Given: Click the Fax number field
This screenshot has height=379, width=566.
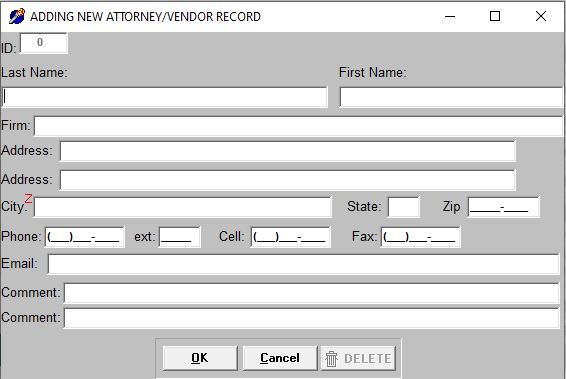Looking at the screenshot, I should point(421,237).
